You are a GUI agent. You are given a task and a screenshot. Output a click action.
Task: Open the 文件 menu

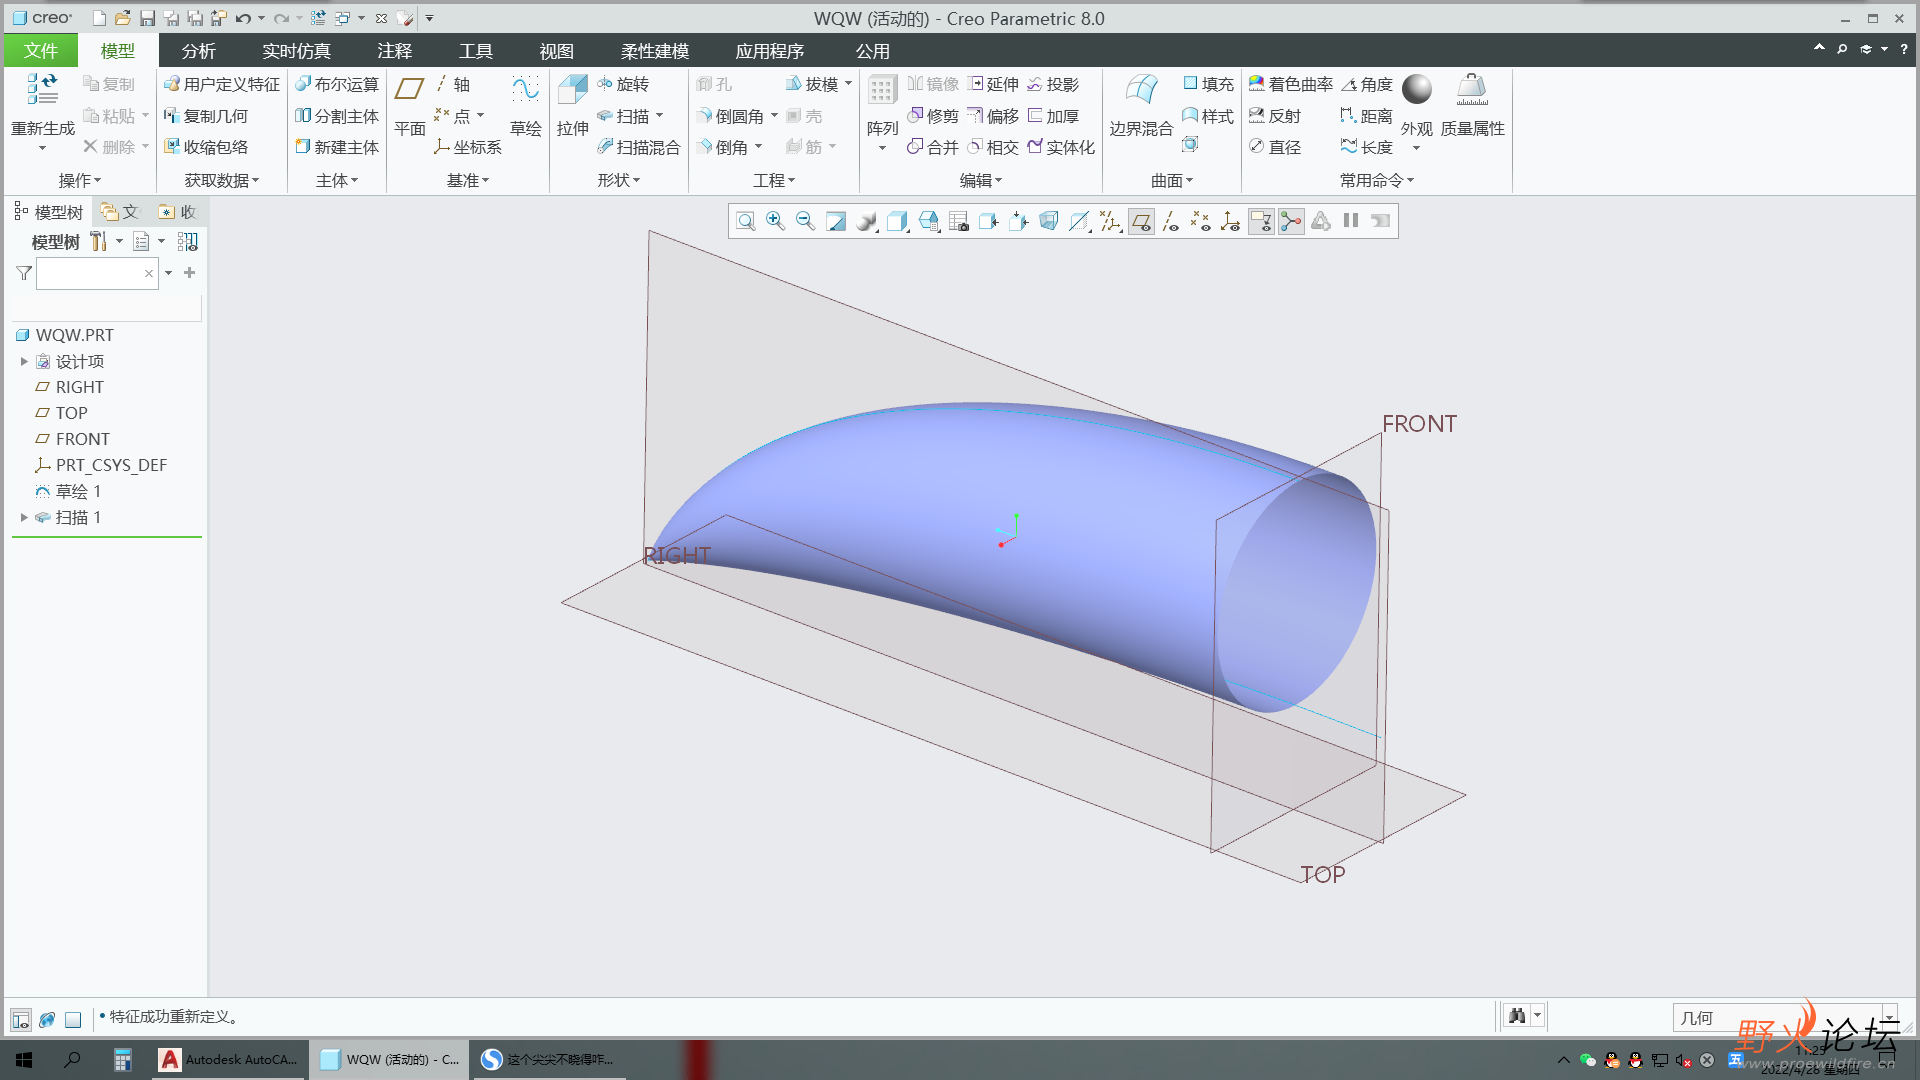(x=40, y=50)
